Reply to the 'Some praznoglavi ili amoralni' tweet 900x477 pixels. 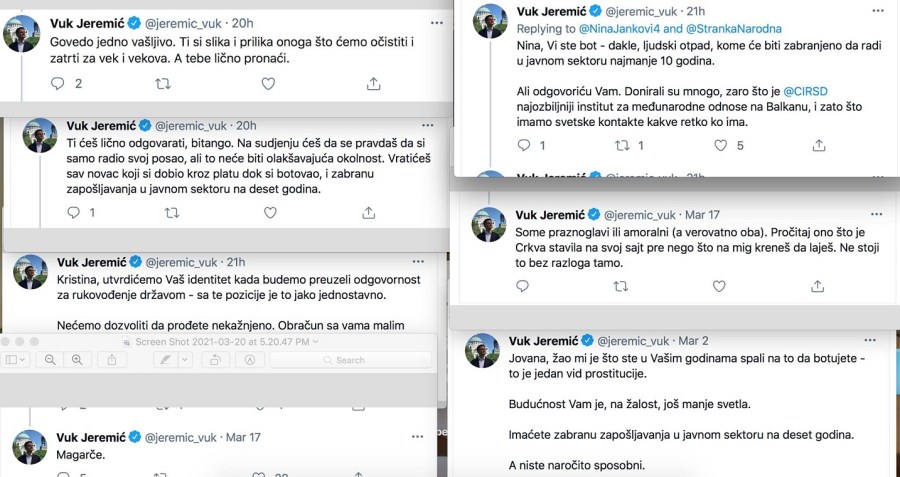coord(522,286)
